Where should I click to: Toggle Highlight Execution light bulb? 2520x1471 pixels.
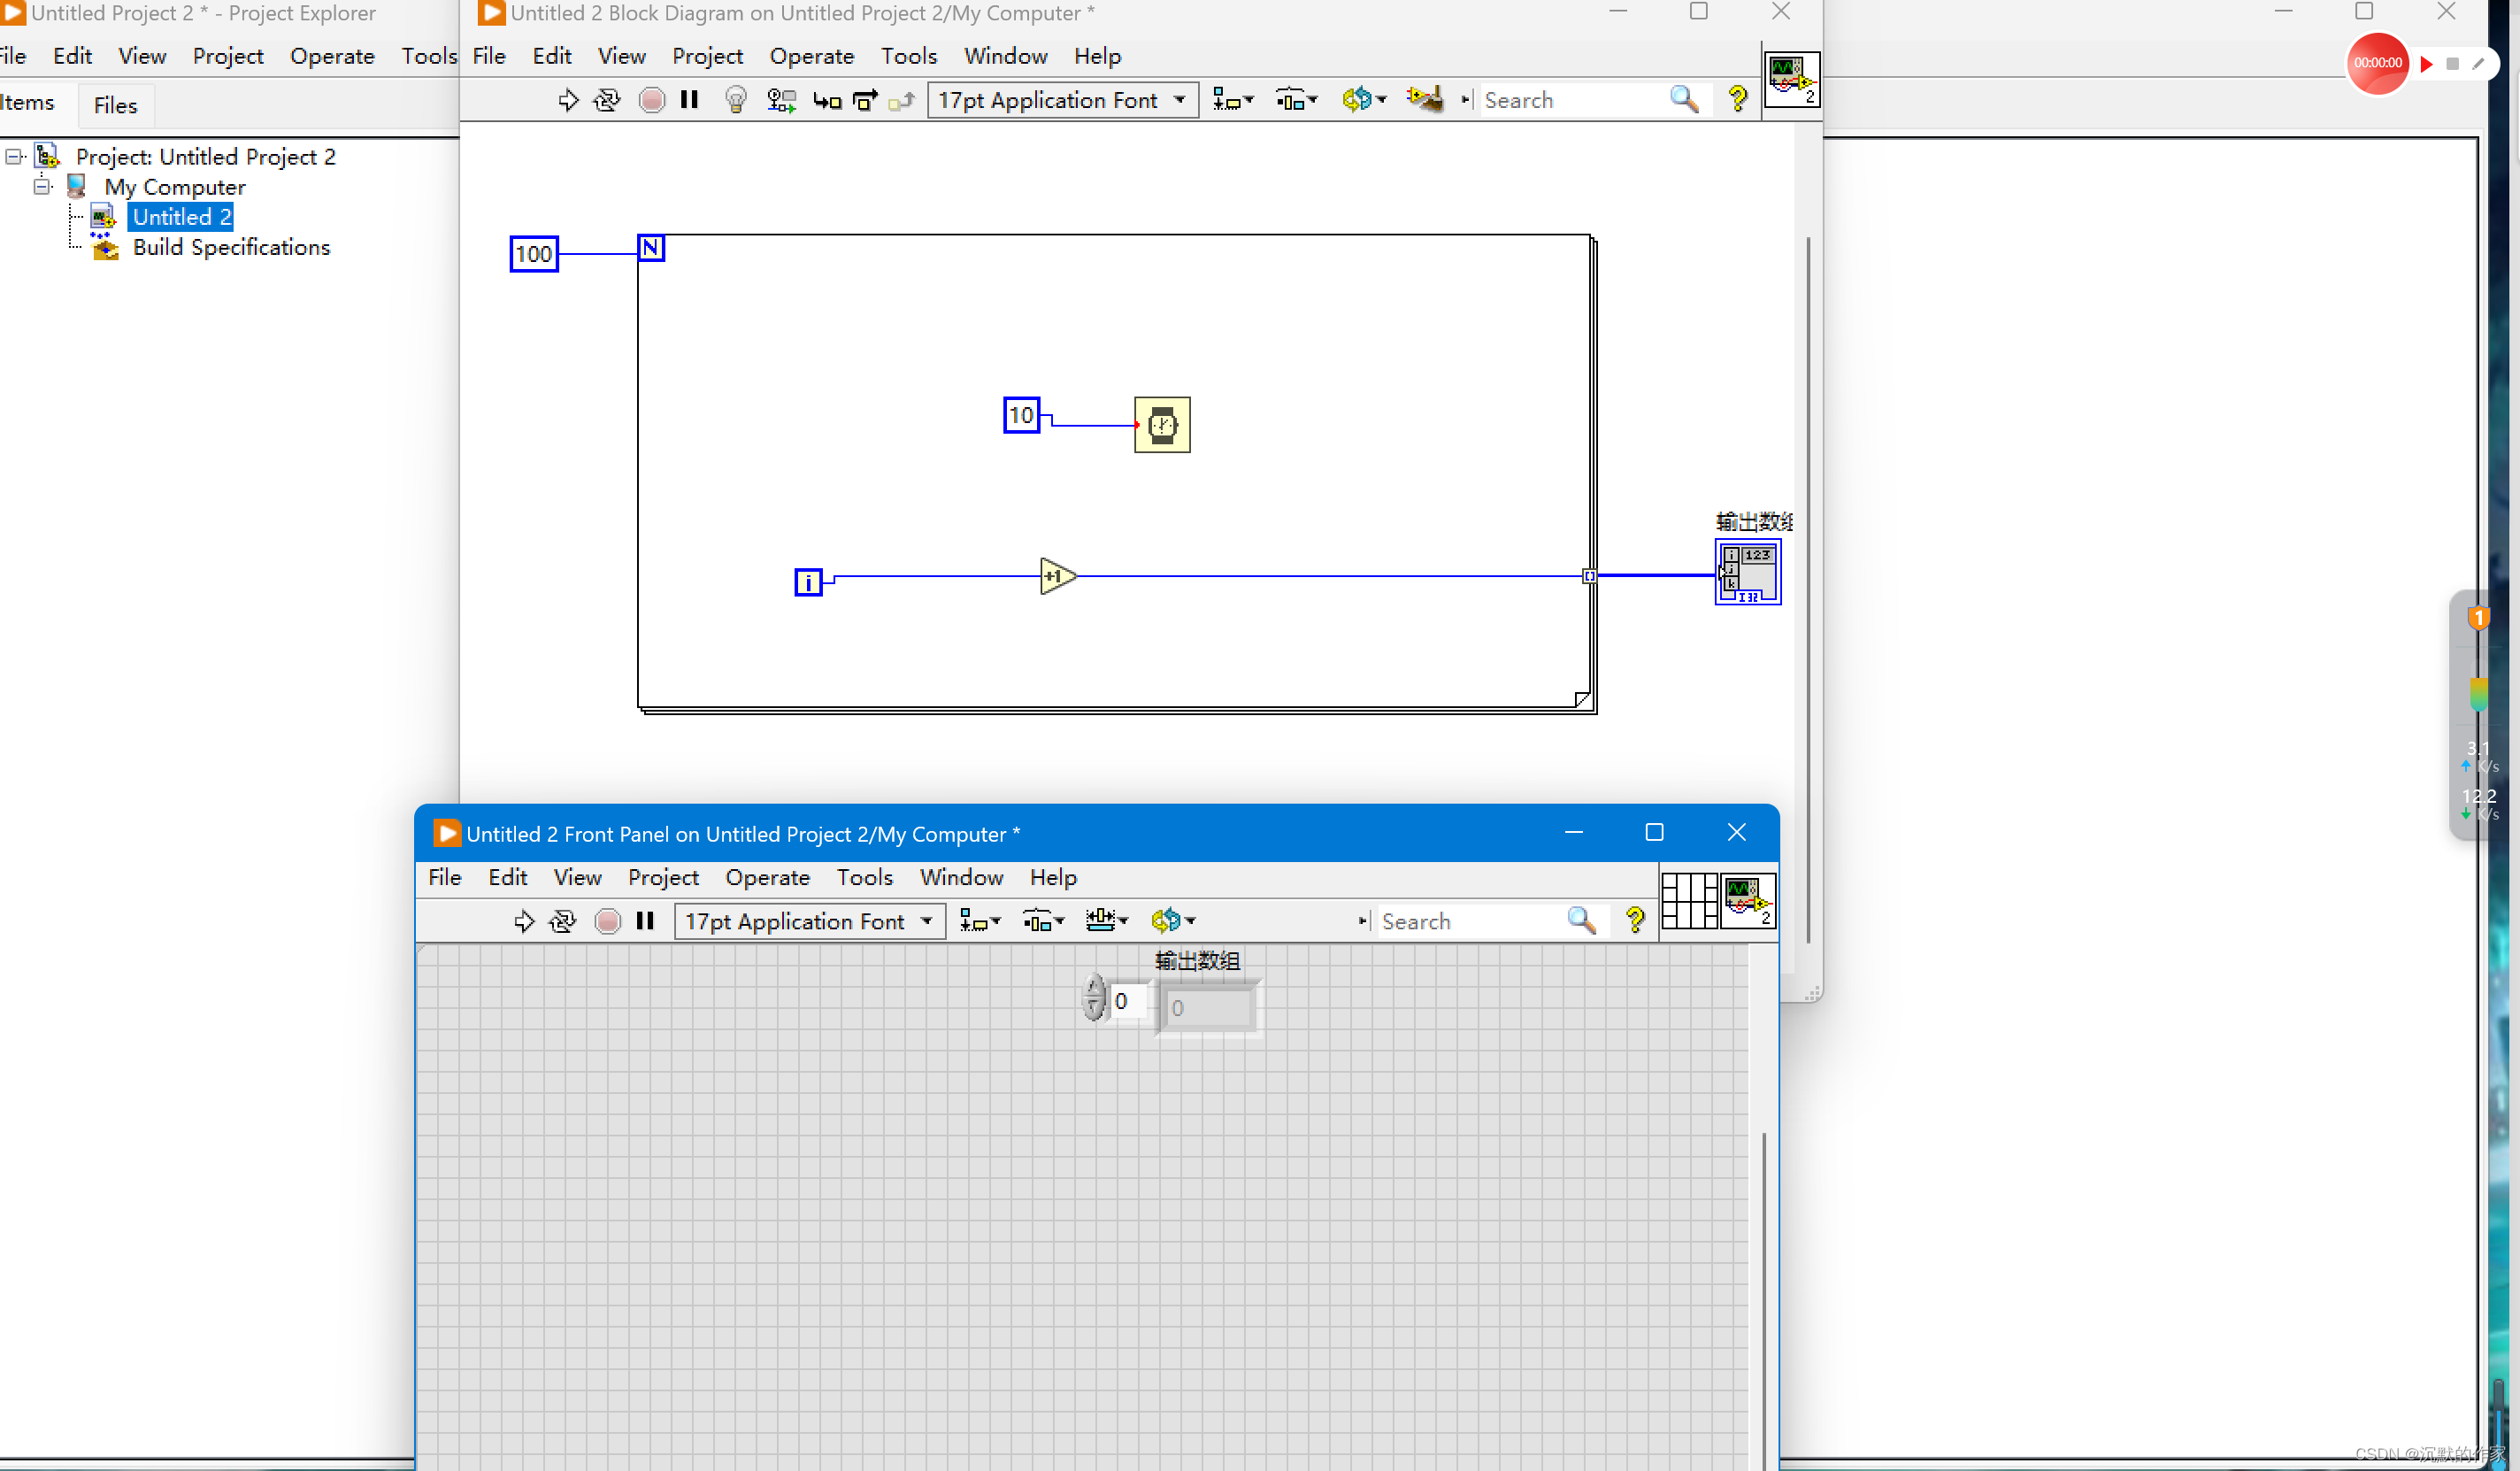[x=736, y=100]
